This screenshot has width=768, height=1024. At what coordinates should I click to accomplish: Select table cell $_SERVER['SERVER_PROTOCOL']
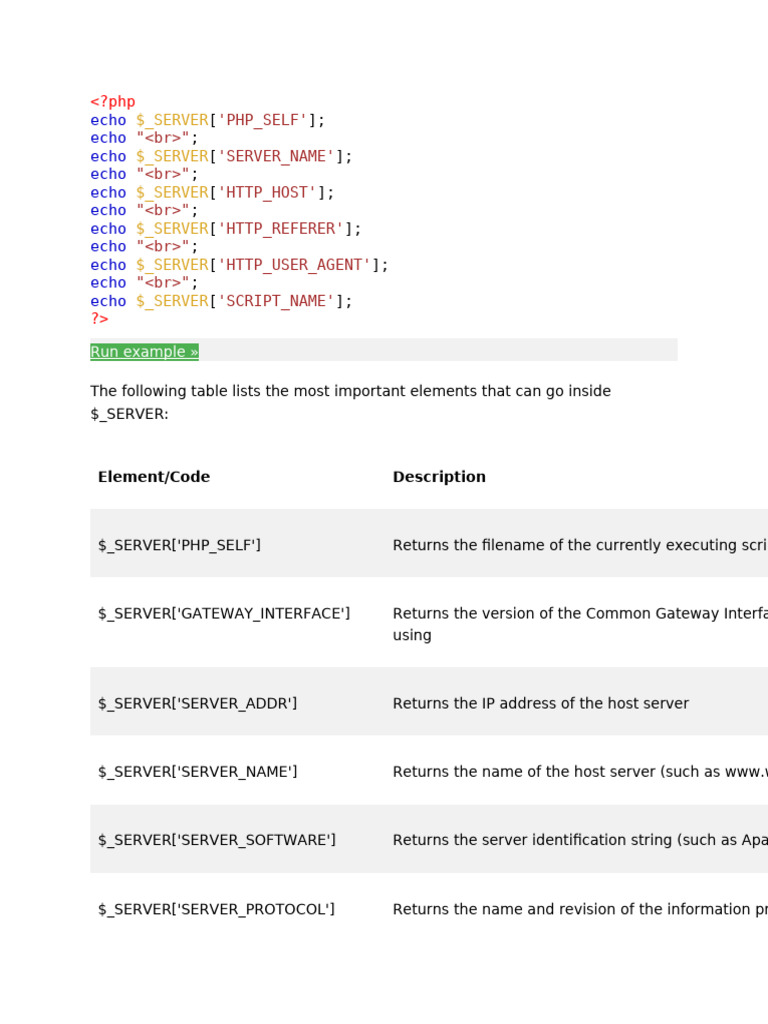[216, 909]
